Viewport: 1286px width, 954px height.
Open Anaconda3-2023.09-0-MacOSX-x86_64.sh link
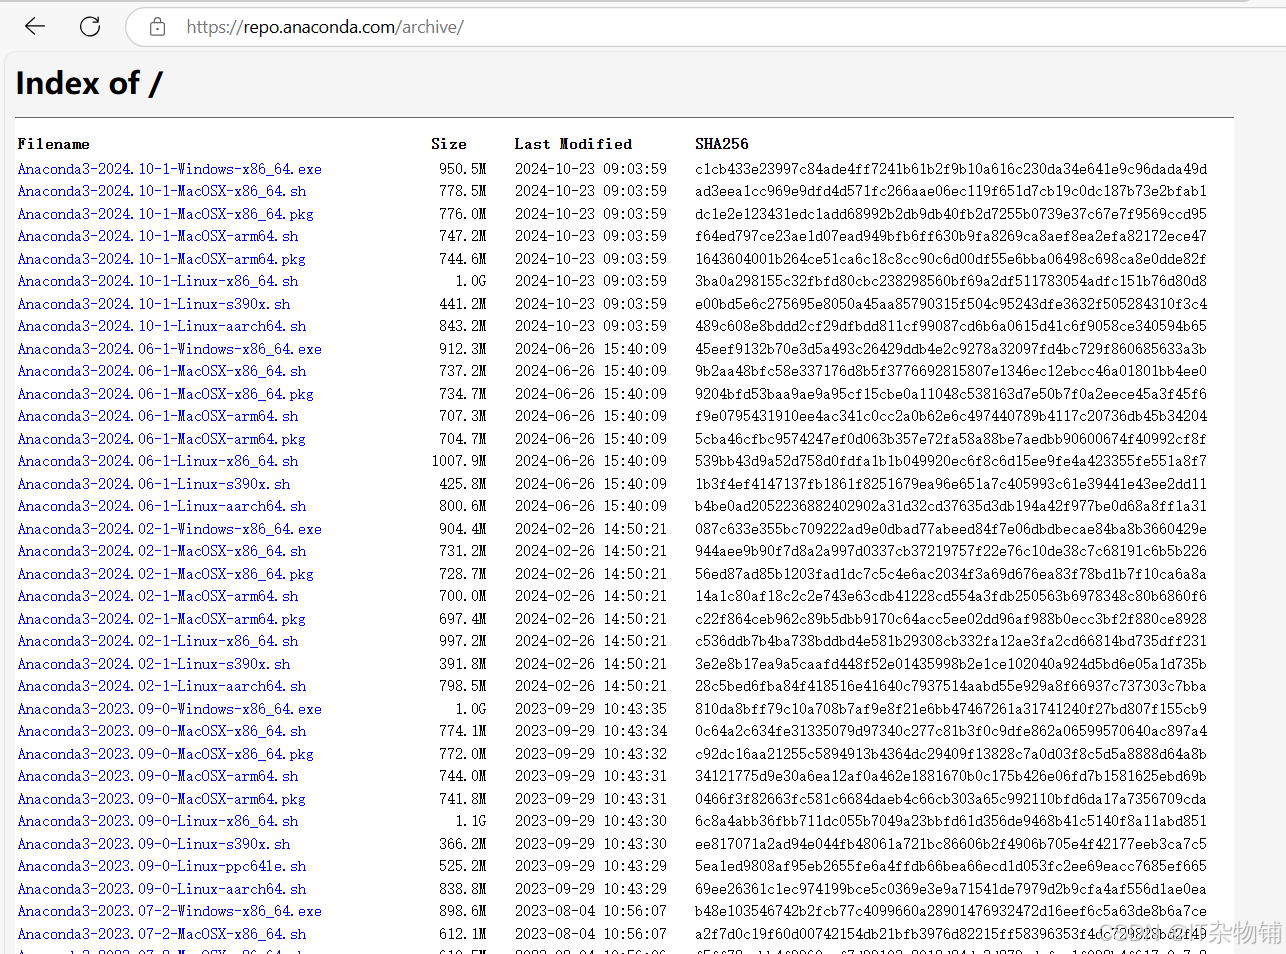tap(162, 731)
